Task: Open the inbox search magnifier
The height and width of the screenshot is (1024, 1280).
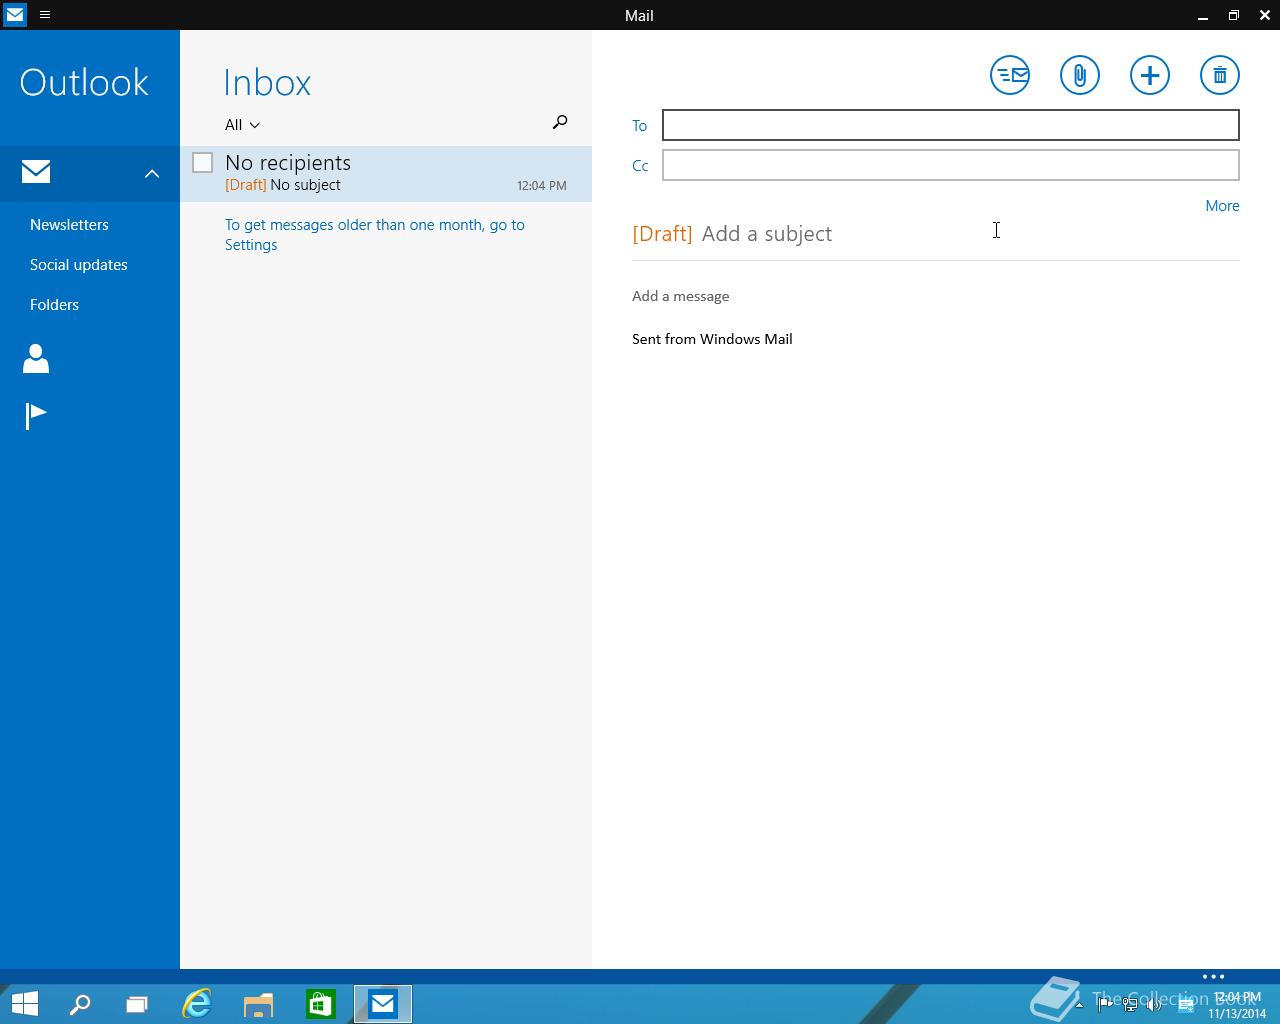Action: pyautogui.click(x=560, y=122)
